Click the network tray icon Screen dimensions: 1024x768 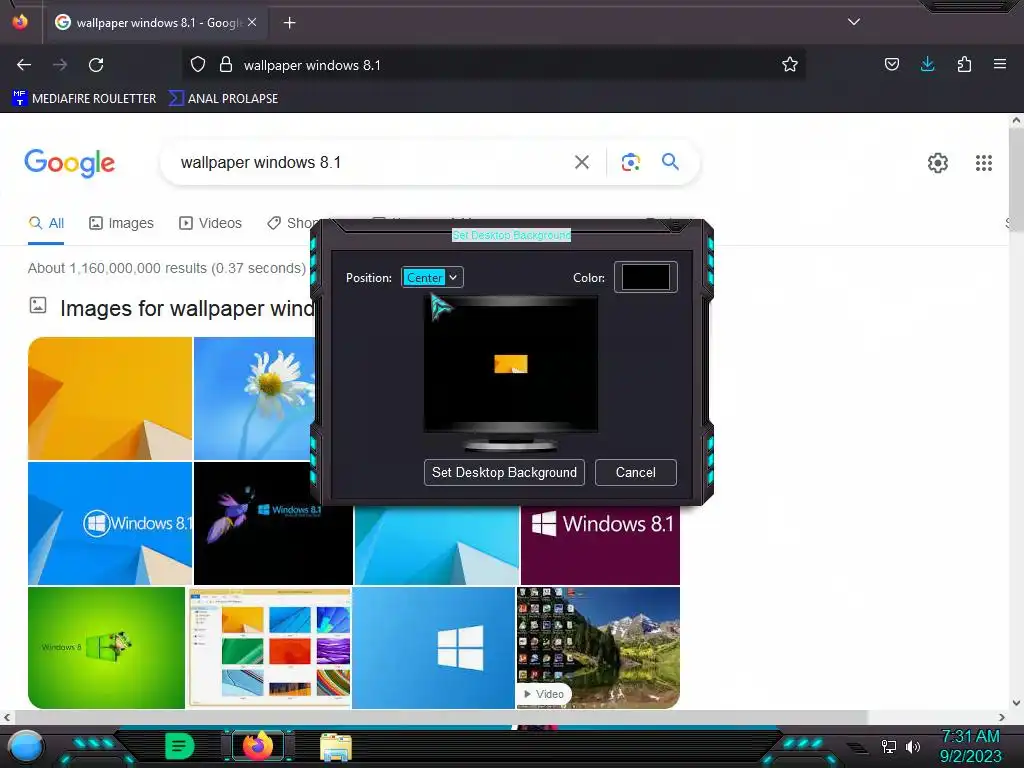[x=889, y=746]
